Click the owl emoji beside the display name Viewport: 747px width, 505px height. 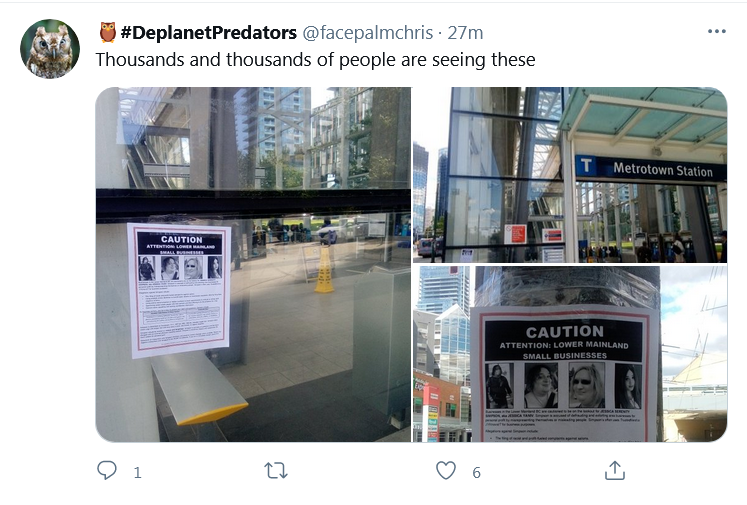[x=108, y=32]
